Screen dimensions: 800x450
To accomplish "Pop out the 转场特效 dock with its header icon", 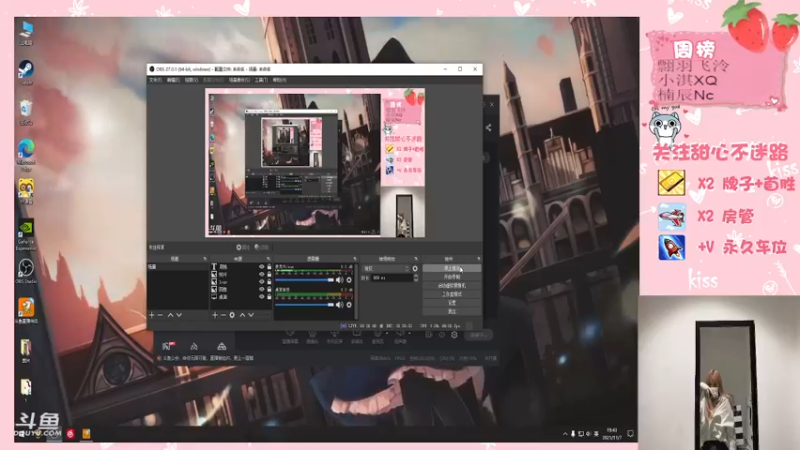I will tap(416, 259).
